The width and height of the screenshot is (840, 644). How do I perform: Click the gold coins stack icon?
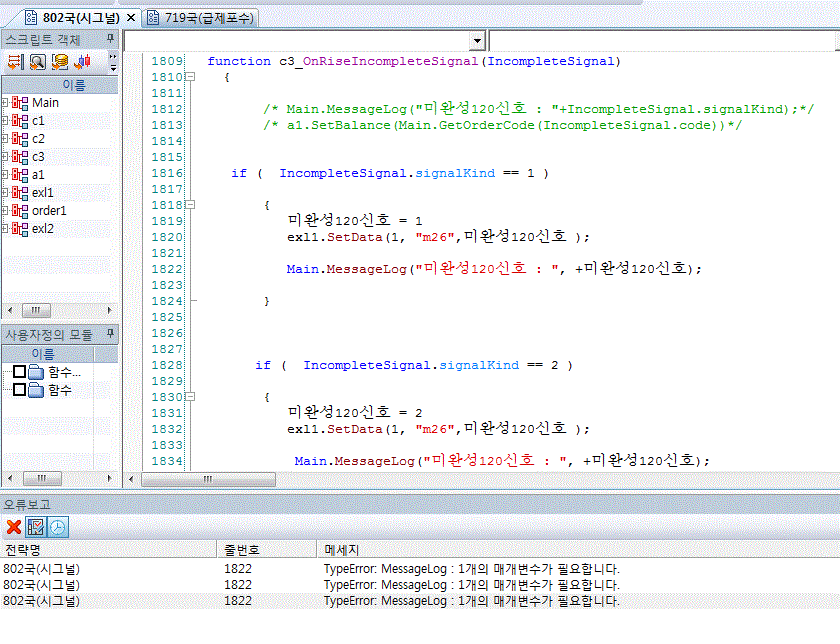click(x=60, y=62)
